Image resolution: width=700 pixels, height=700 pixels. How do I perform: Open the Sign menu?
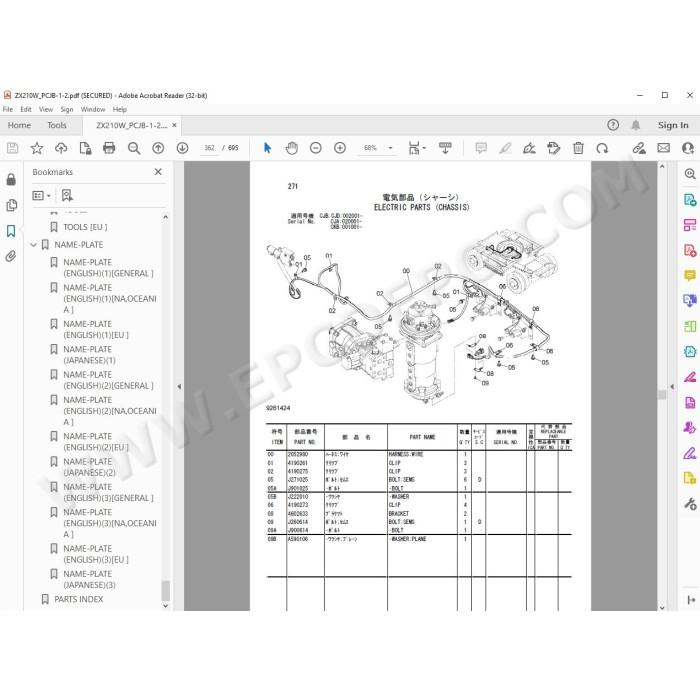(67, 109)
